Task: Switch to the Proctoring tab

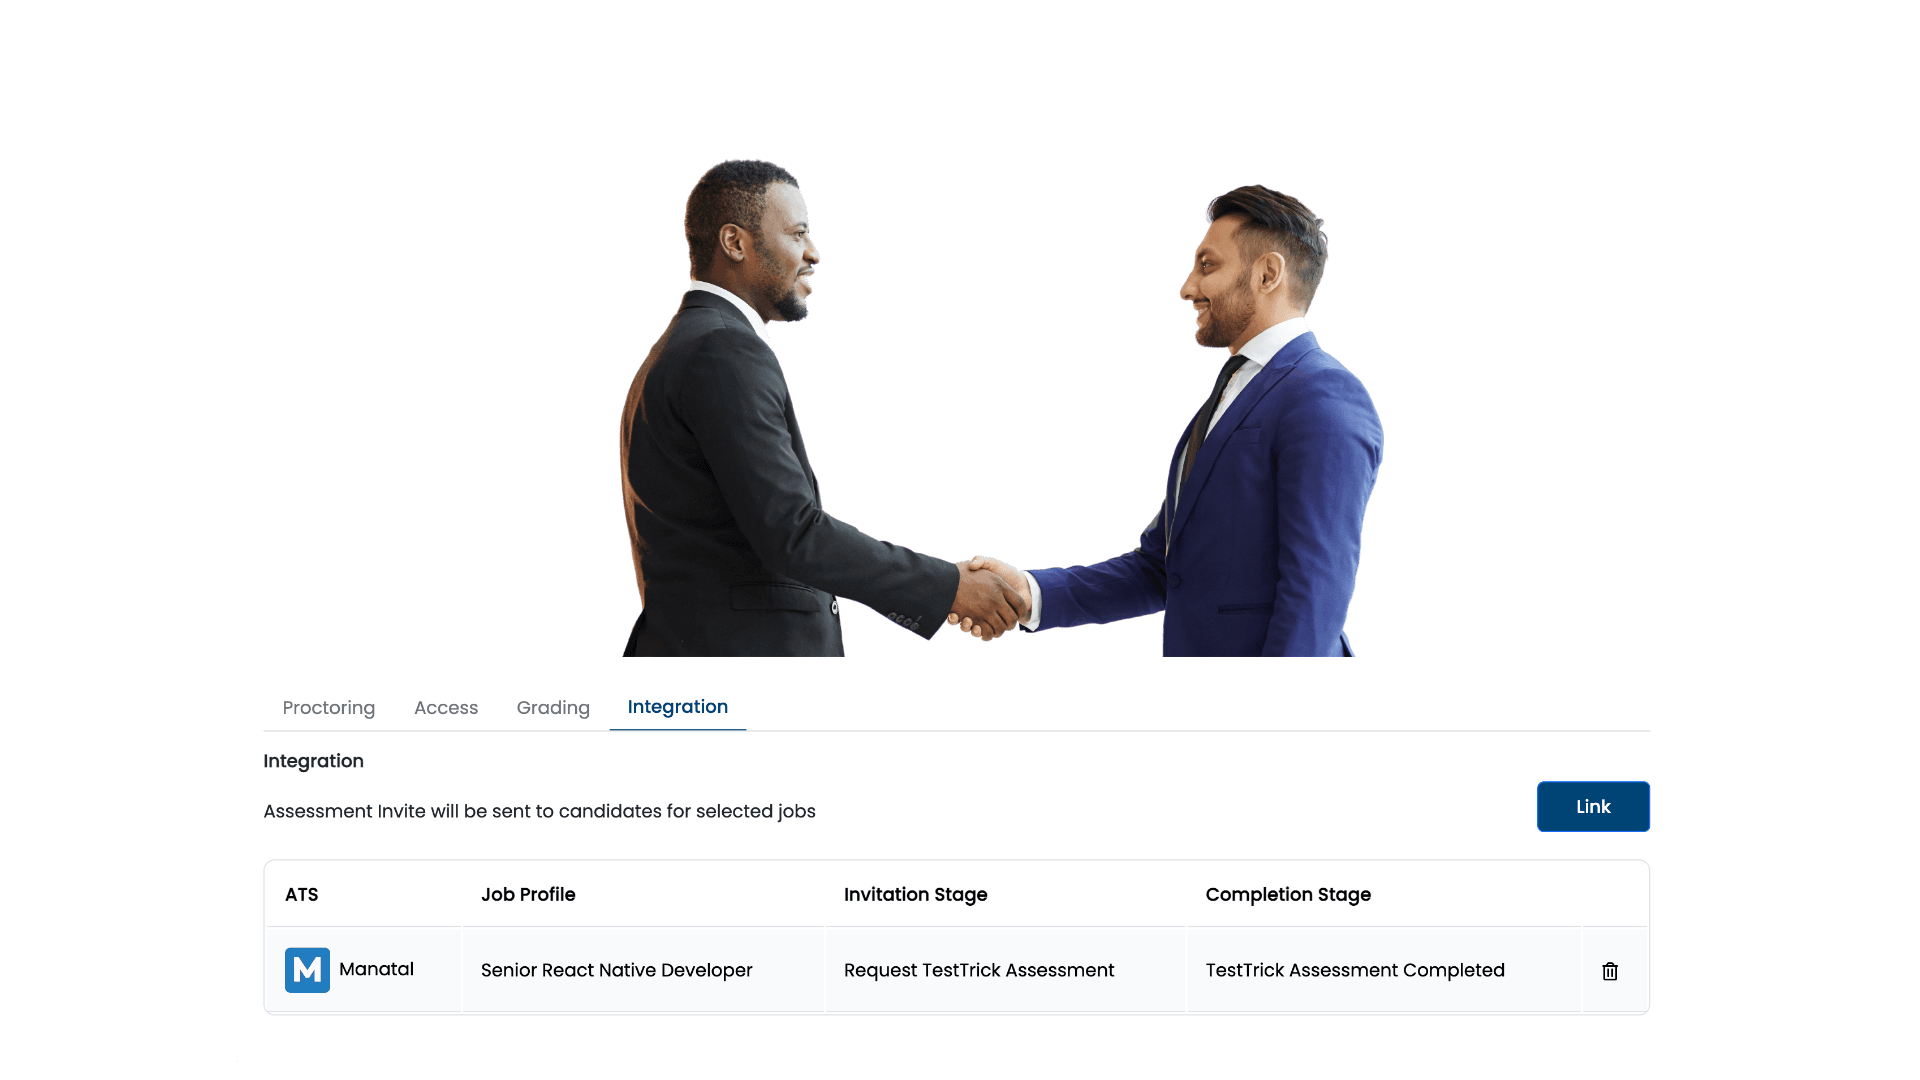Action: click(x=329, y=708)
